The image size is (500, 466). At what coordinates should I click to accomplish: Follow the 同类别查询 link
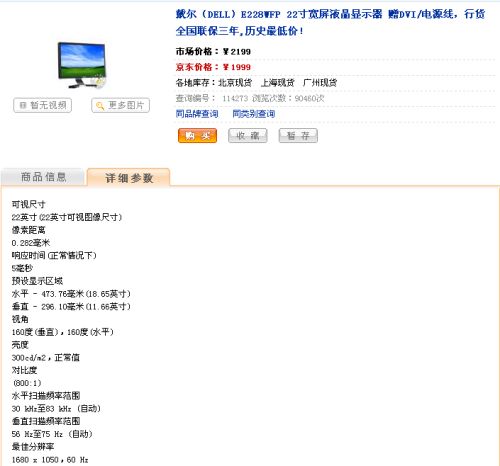click(x=254, y=114)
